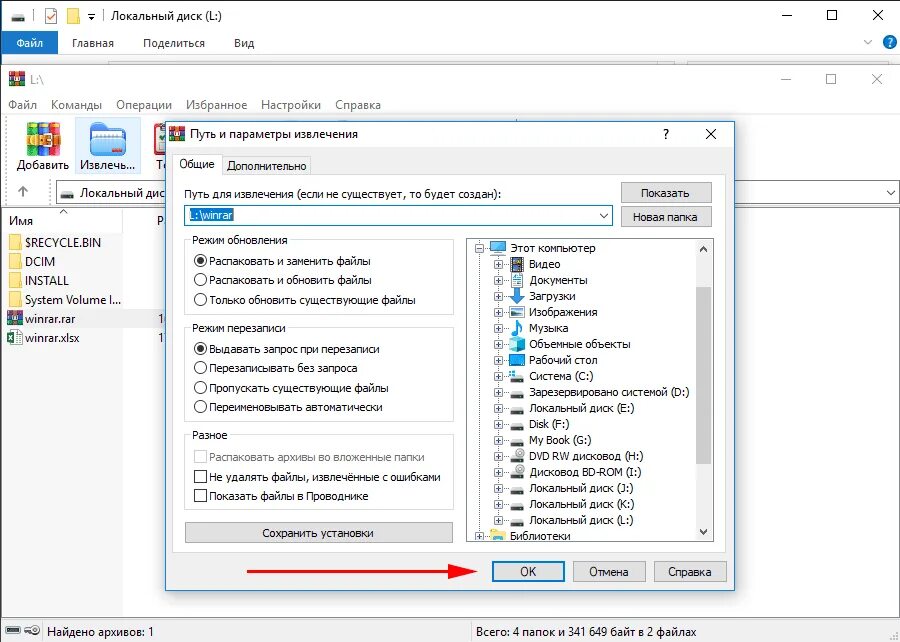Click the Дисковод BD-ROM (I:) disc icon
This screenshot has width=900, height=642.
(517, 472)
